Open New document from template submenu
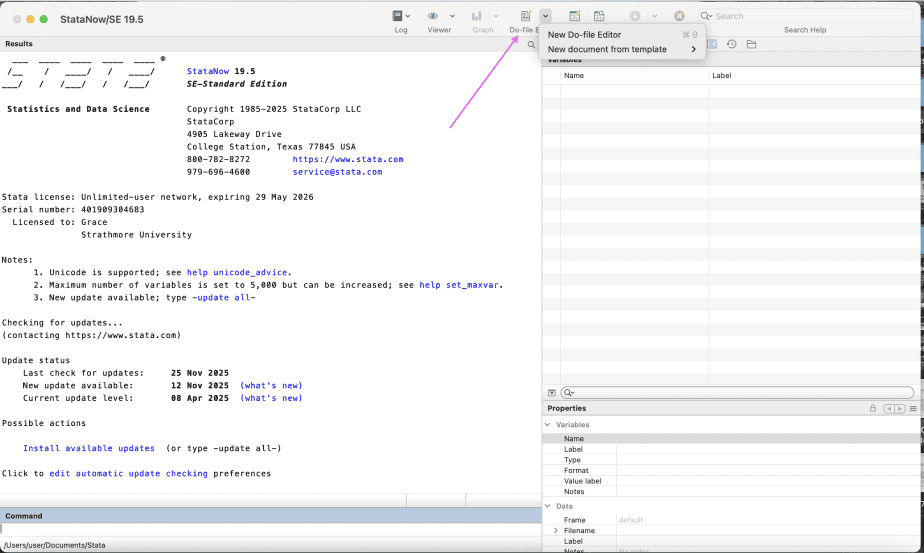924x553 pixels. [x=607, y=49]
